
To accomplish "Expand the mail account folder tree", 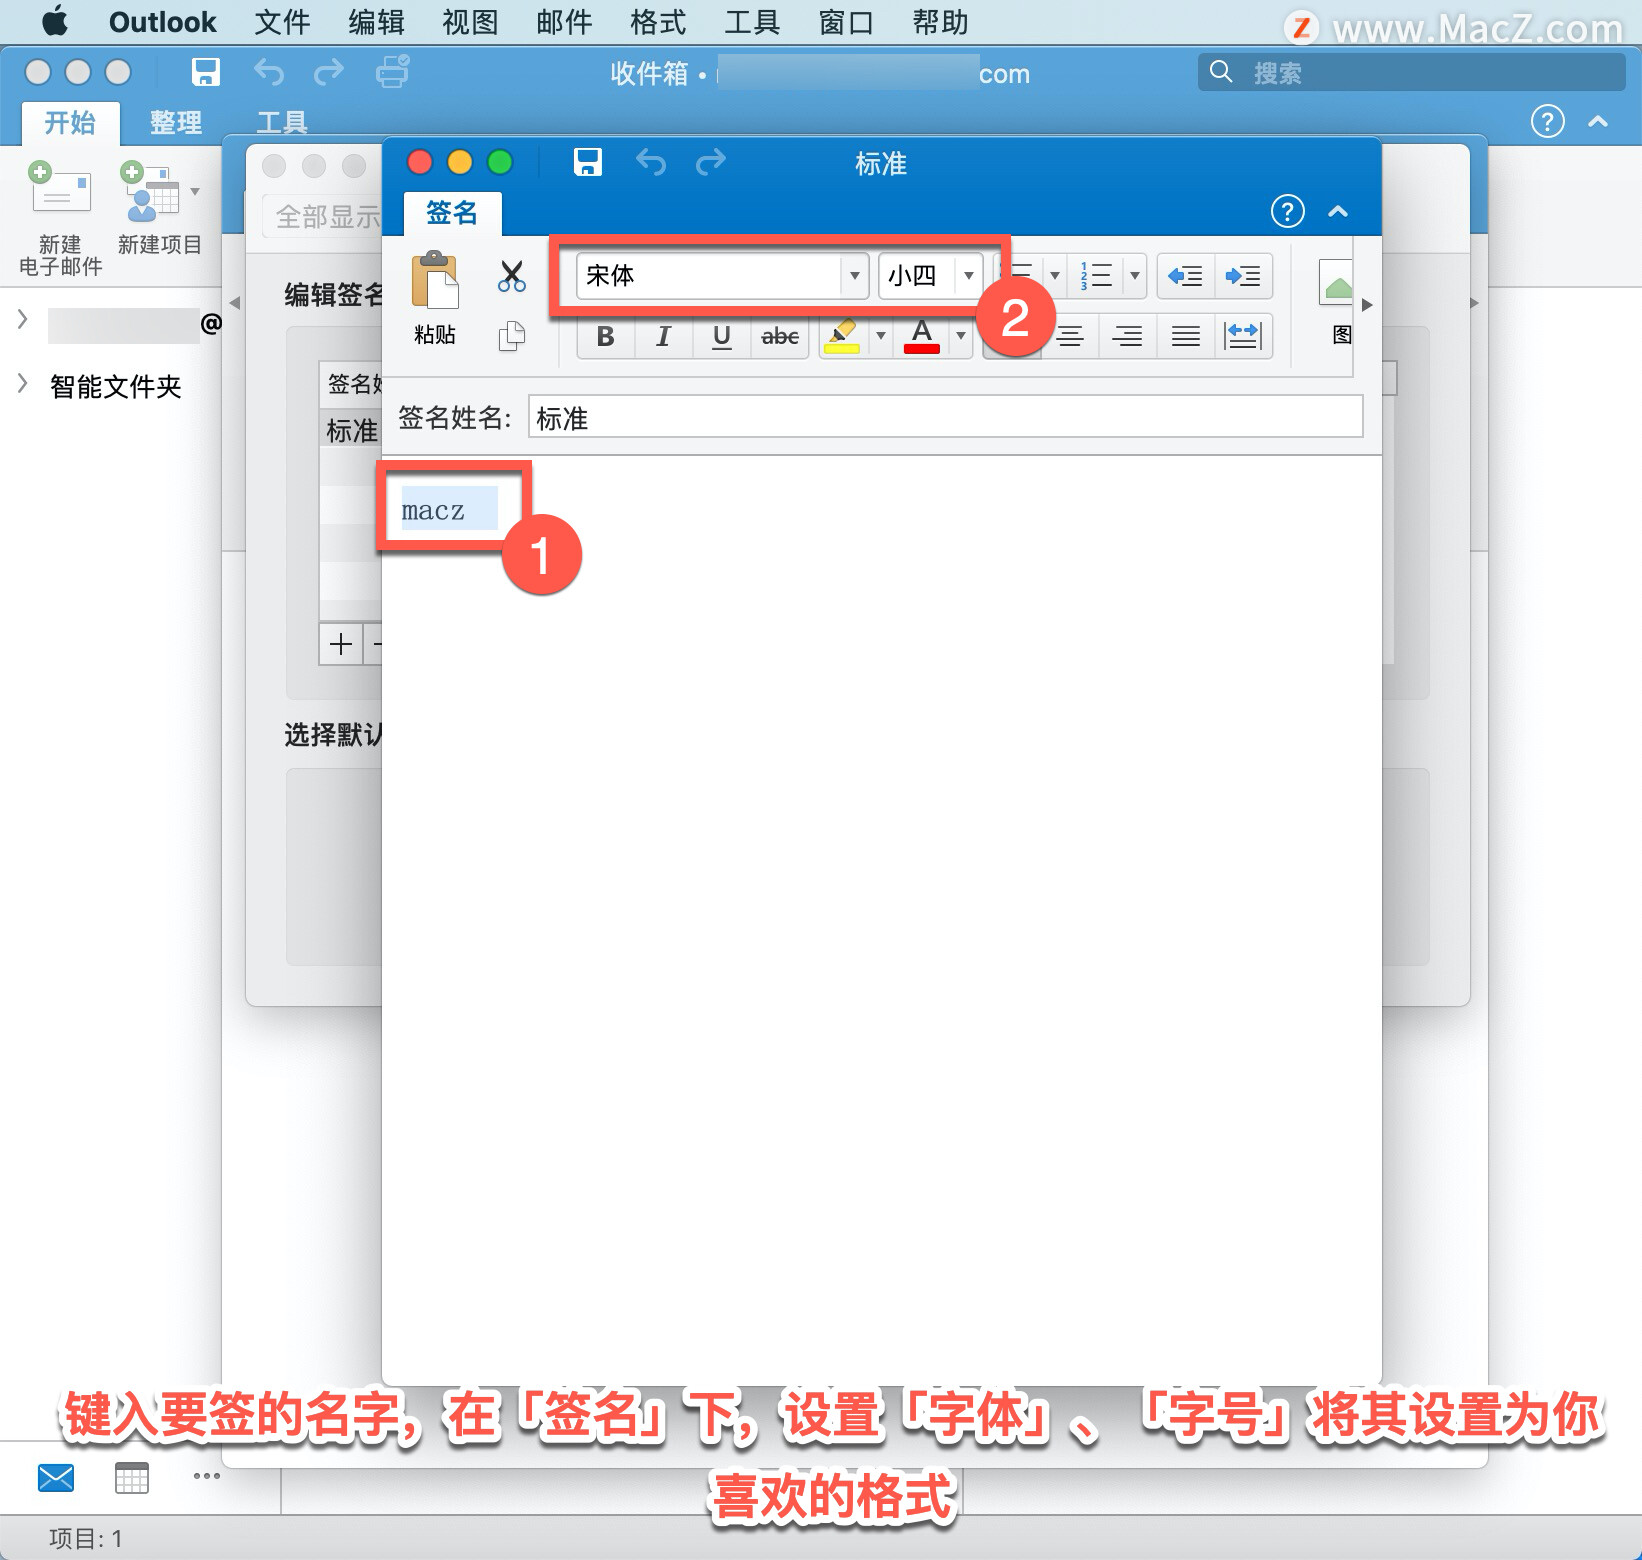I will coord(22,320).
